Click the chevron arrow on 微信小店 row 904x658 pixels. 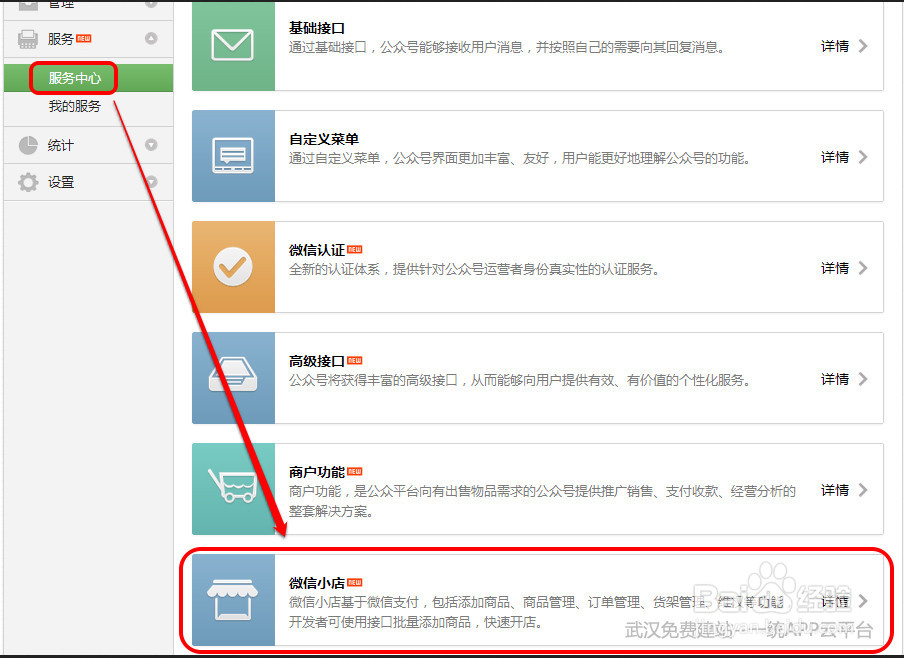pyautogui.click(x=862, y=601)
